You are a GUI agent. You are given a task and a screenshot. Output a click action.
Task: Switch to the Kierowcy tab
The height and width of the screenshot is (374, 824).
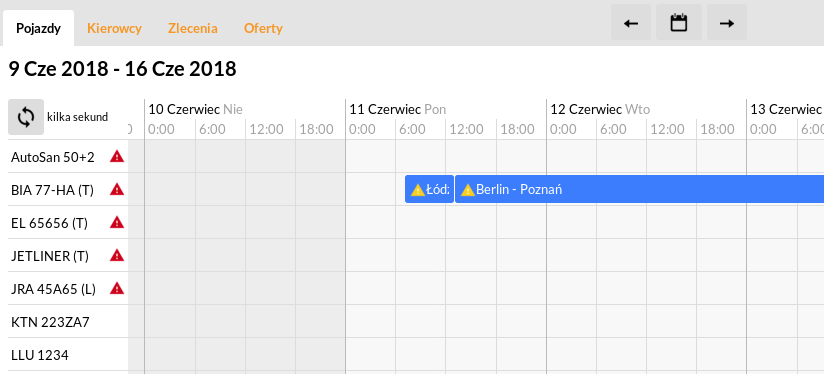[x=114, y=28]
